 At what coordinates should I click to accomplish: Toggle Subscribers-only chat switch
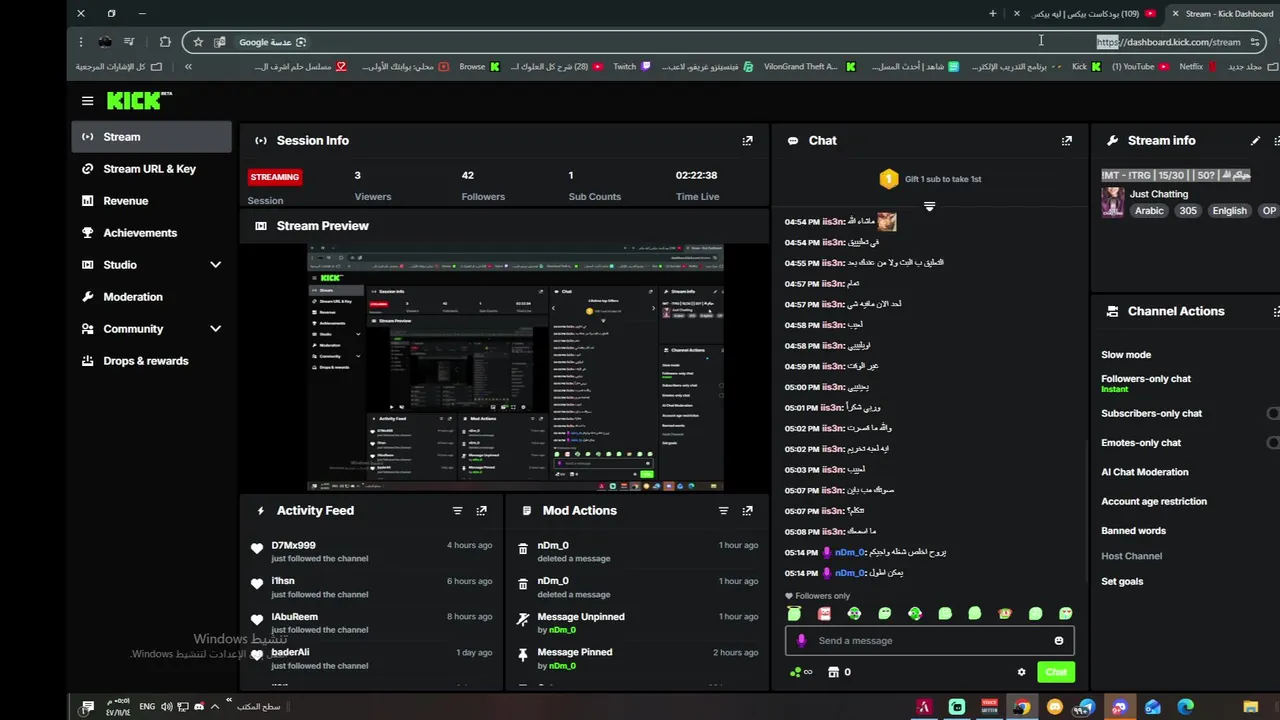pyautogui.click(x=1273, y=413)
